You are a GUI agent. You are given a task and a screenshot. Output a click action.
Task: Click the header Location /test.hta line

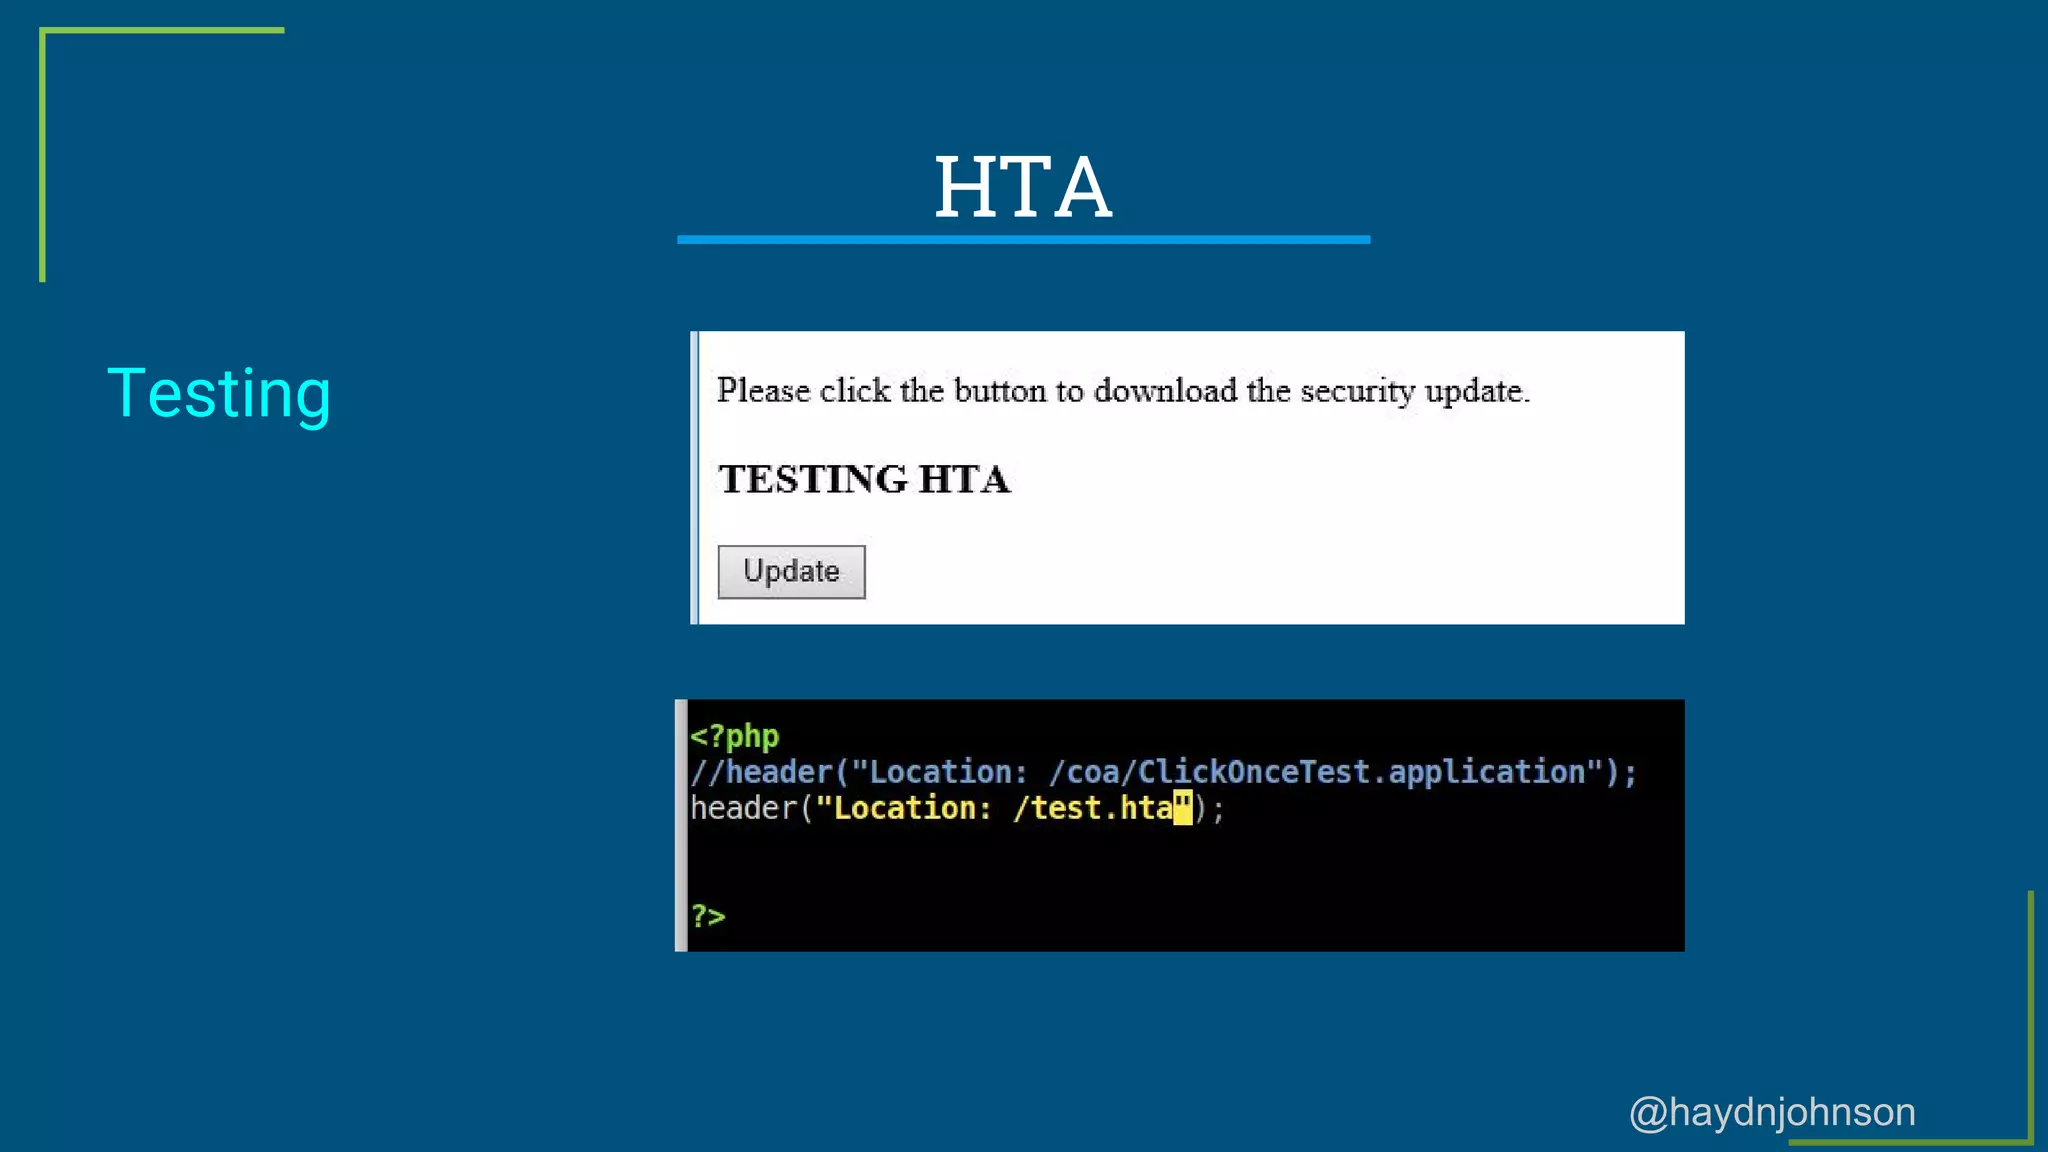pos(957,808)
